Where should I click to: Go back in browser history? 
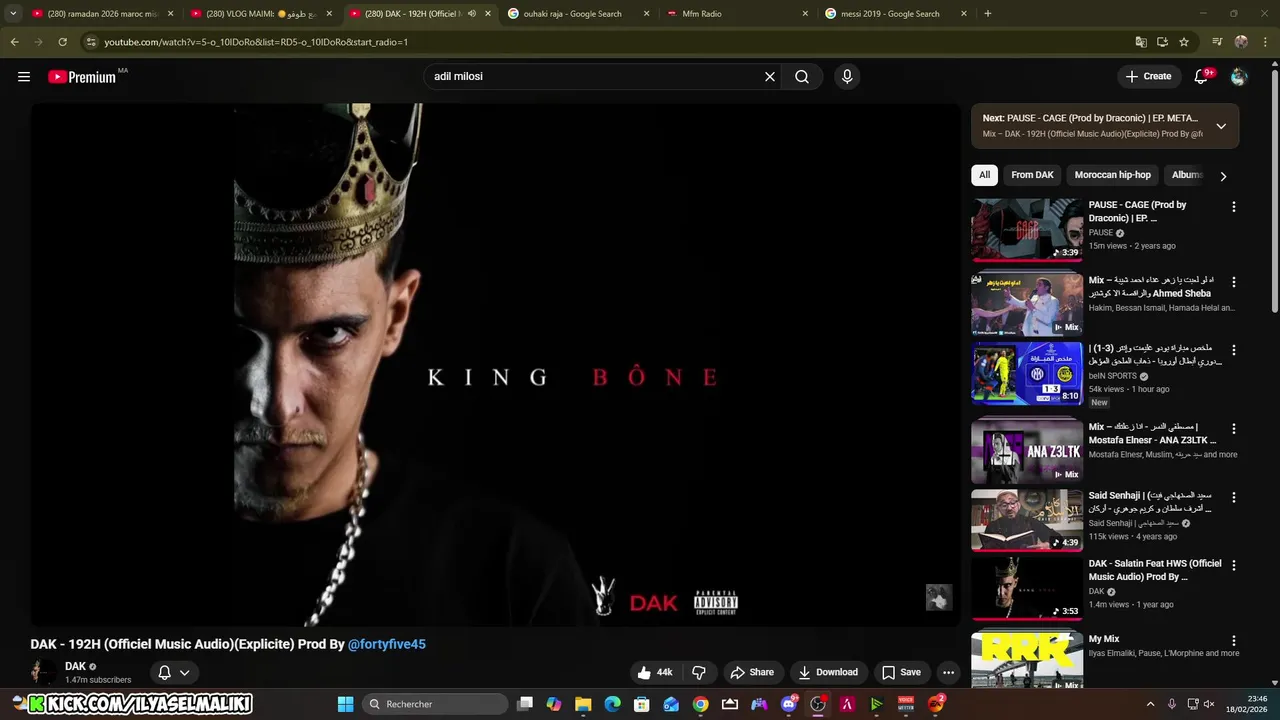pos(14,42)
